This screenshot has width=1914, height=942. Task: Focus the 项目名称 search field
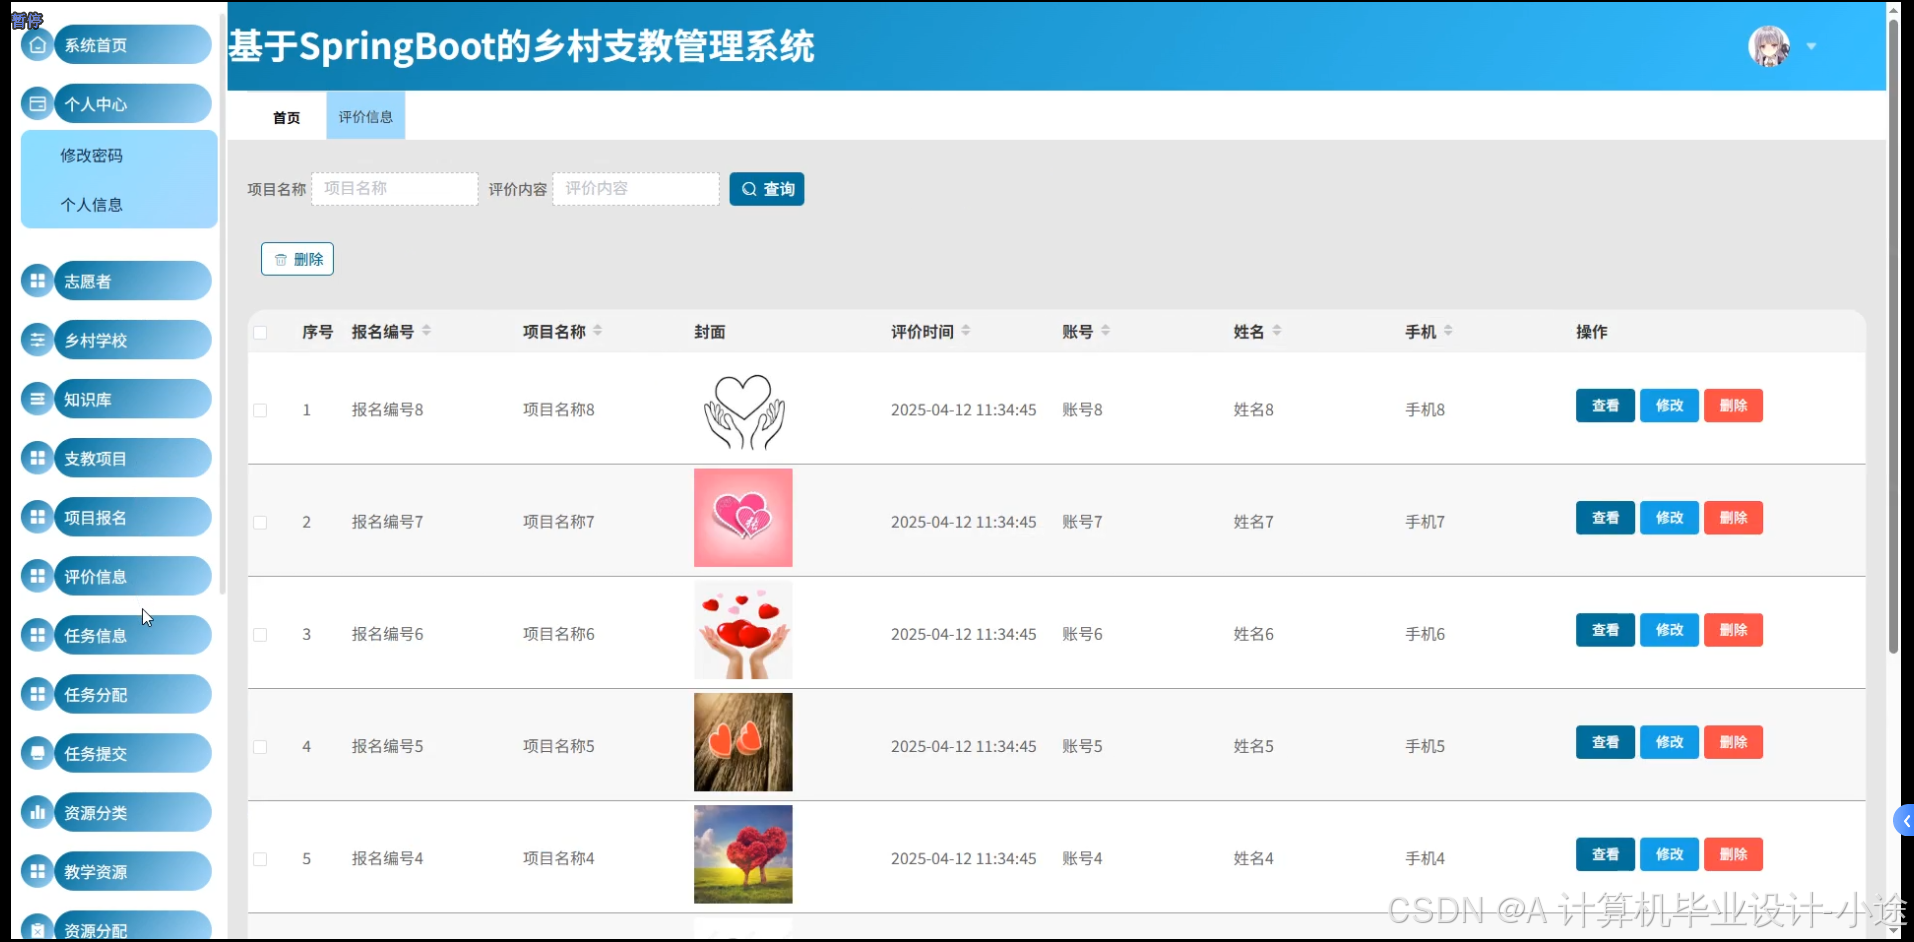[395, 189]
